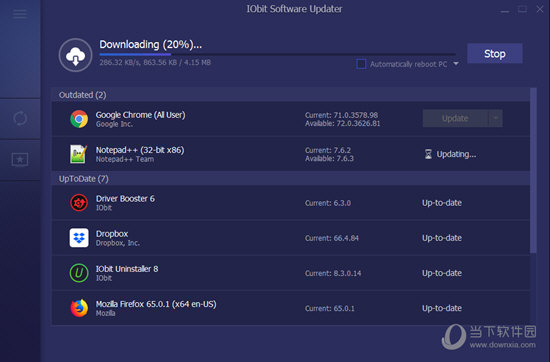Select the Dropbox name

click(112, 234)
